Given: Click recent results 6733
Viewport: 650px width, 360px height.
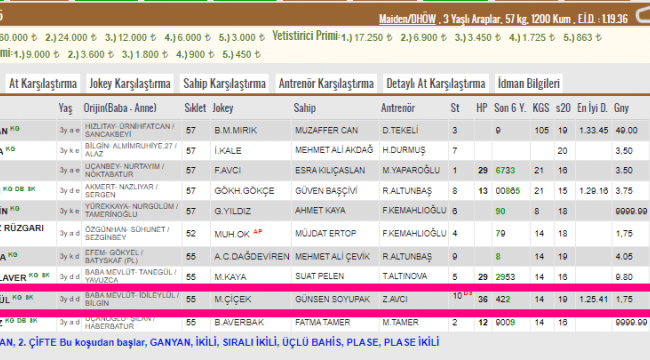Looking at the screenshot, I should [x=505, y=170].
